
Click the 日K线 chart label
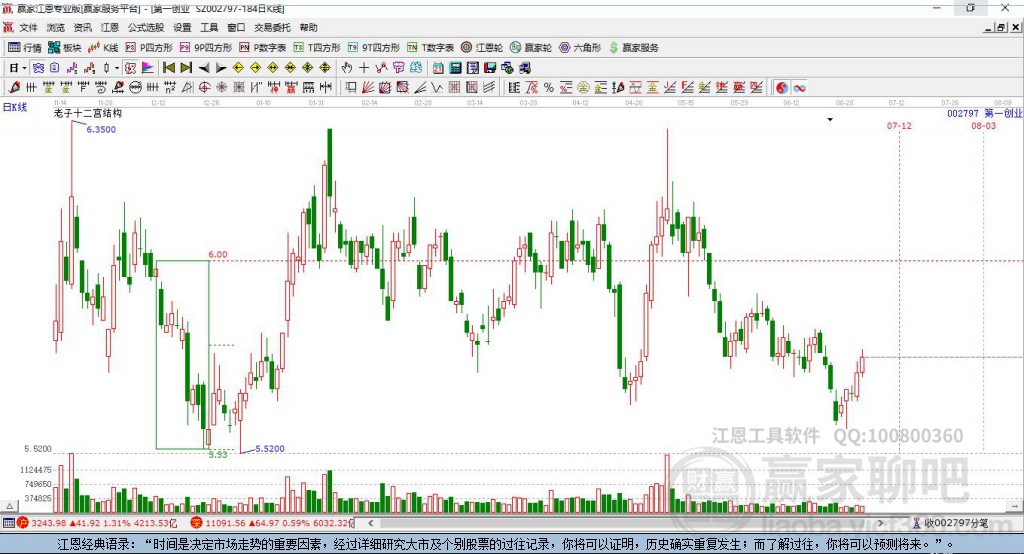click(15, 107)
